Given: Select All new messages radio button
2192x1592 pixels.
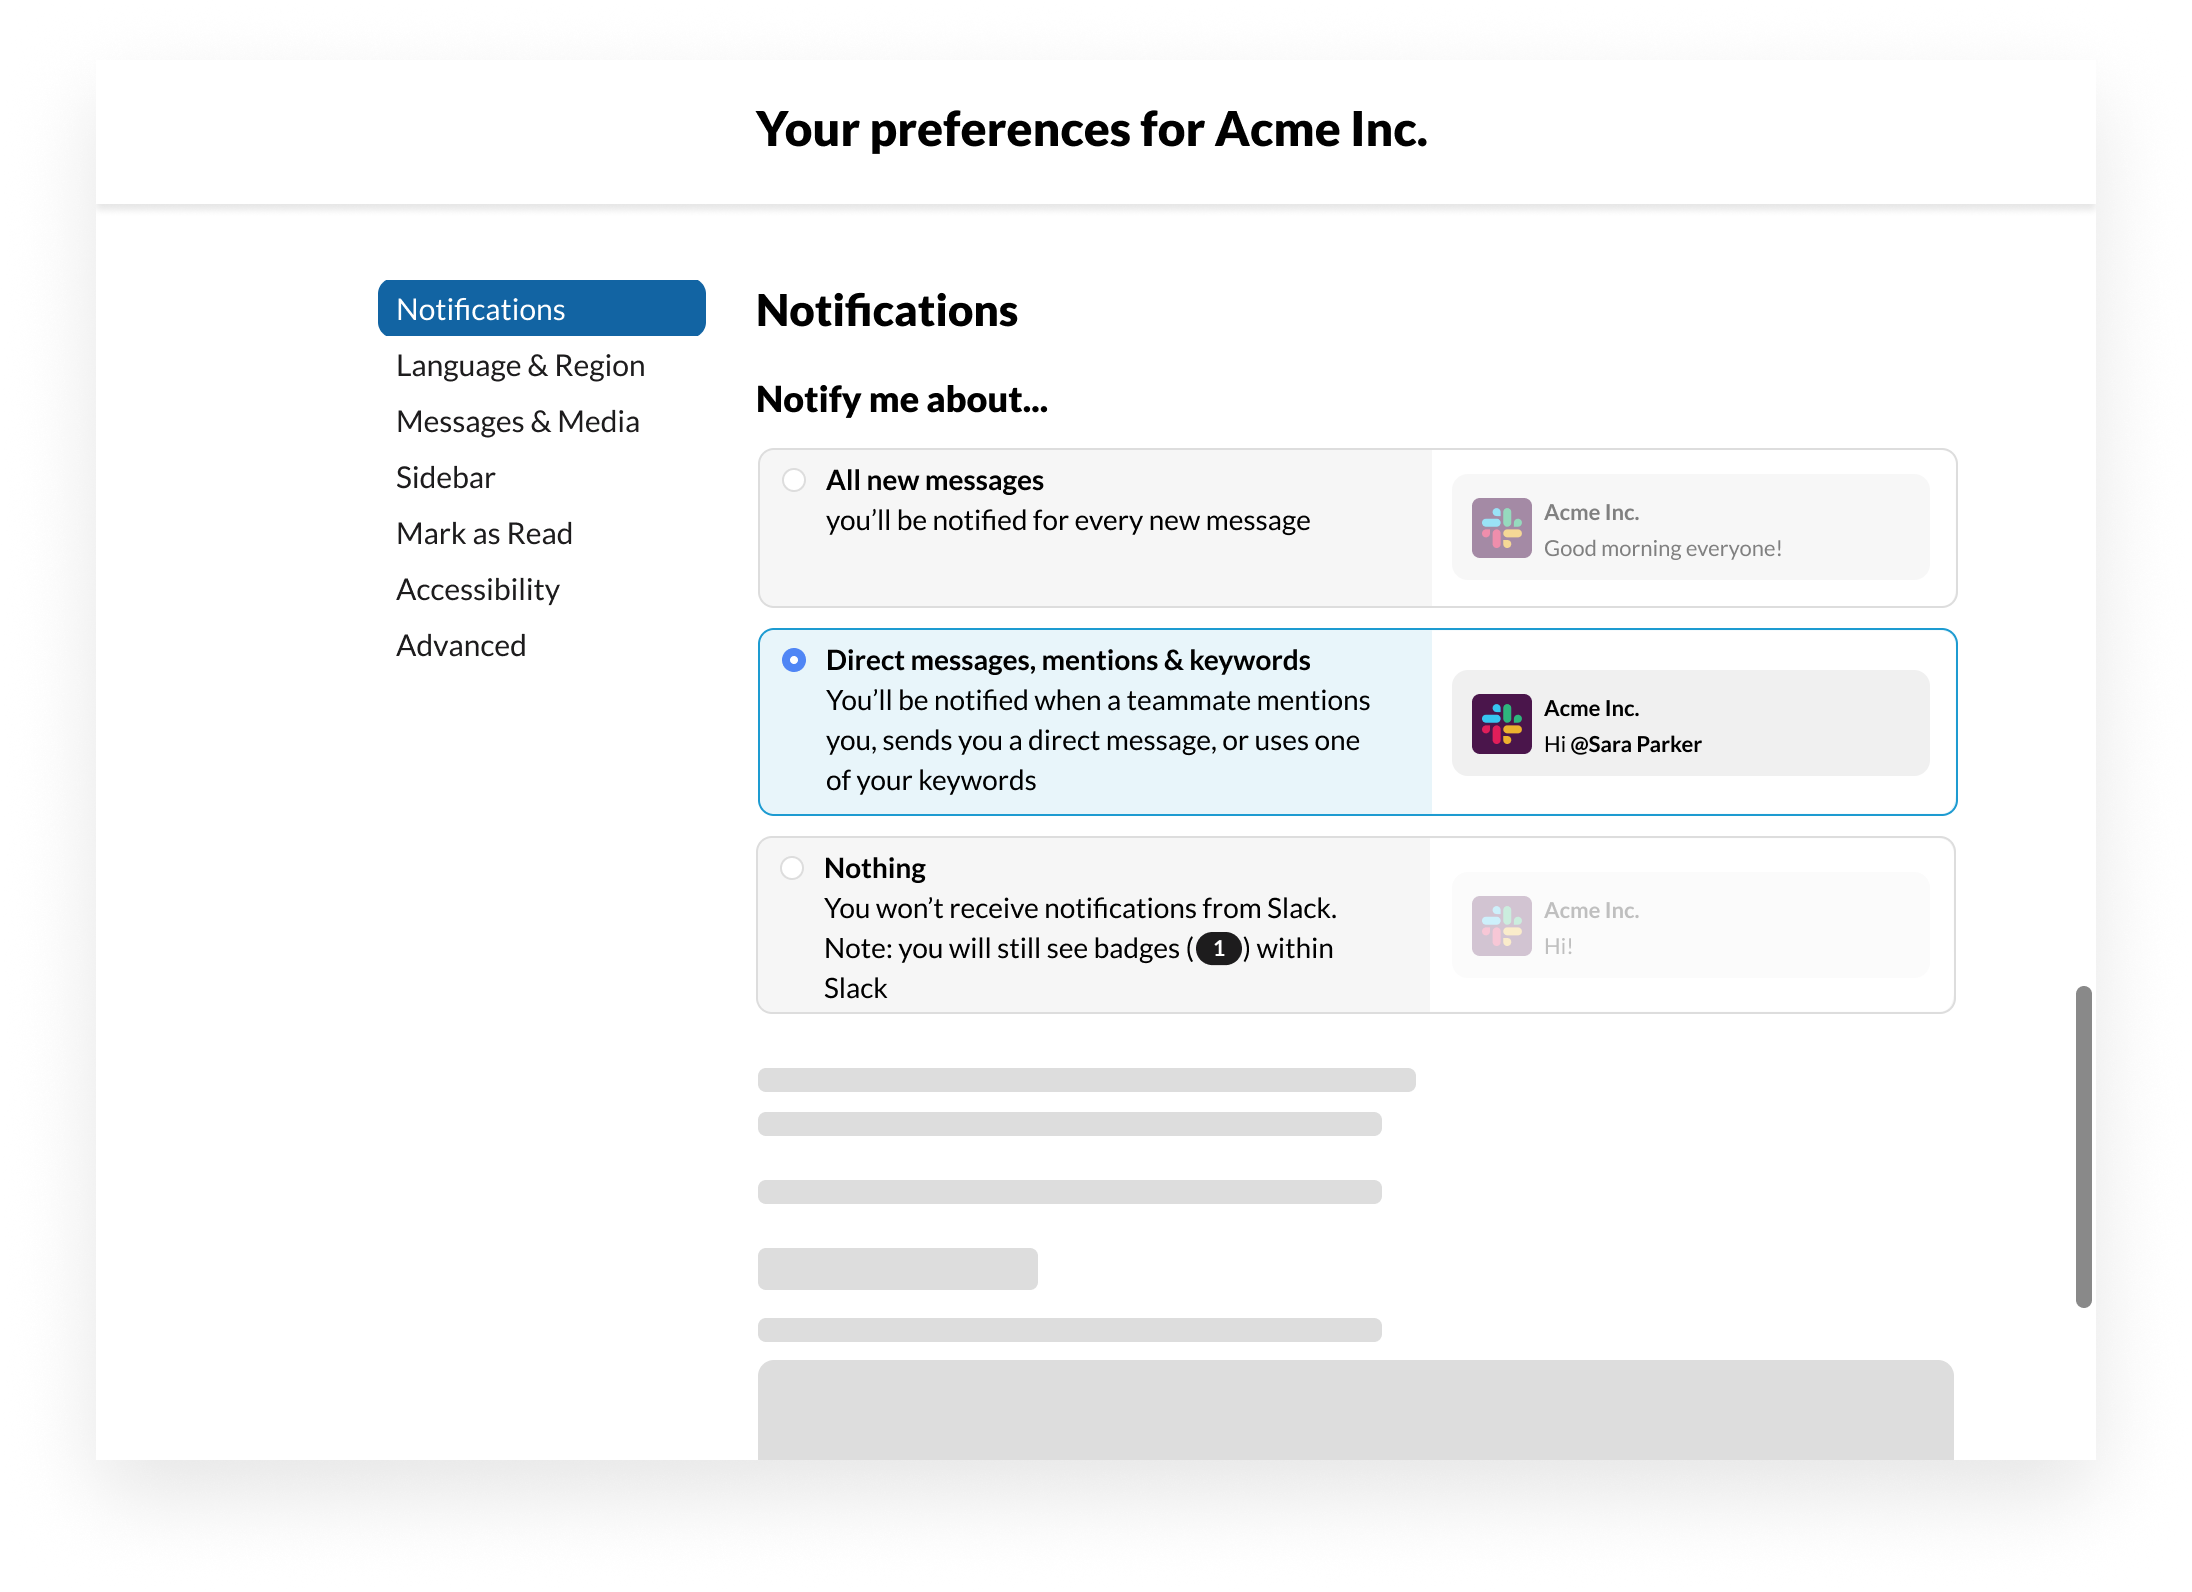Looking at the screenshot, I should (794, 480).
